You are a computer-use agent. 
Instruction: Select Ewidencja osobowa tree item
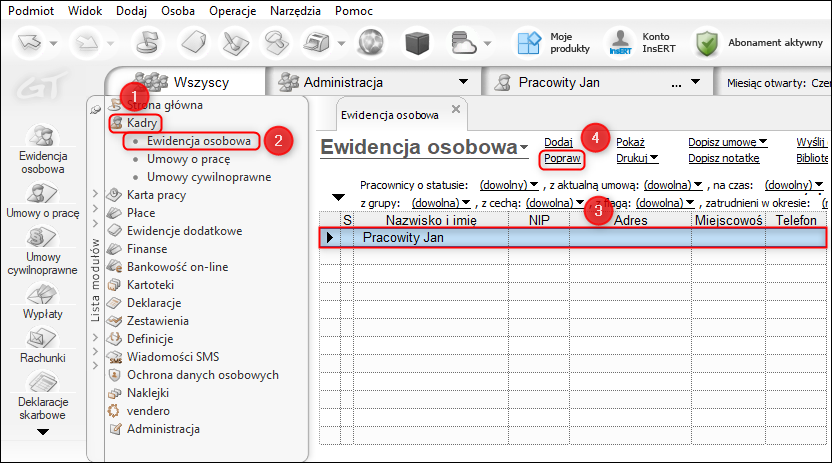pyautogui.click(x=198, y=141)
